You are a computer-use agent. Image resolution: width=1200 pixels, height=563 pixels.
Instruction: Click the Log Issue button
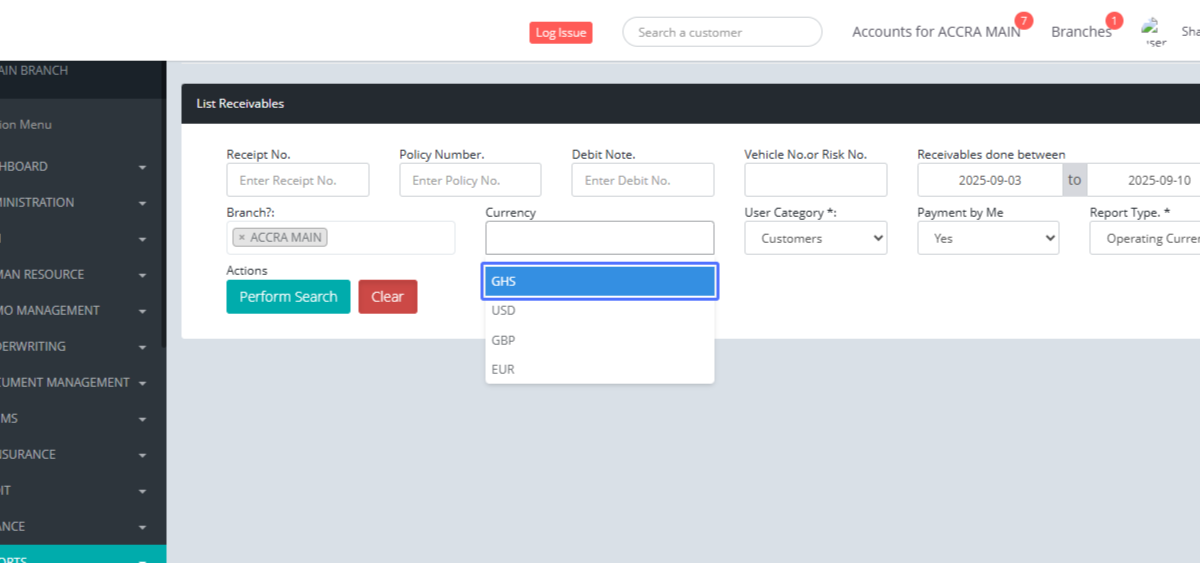pos(560,32)
